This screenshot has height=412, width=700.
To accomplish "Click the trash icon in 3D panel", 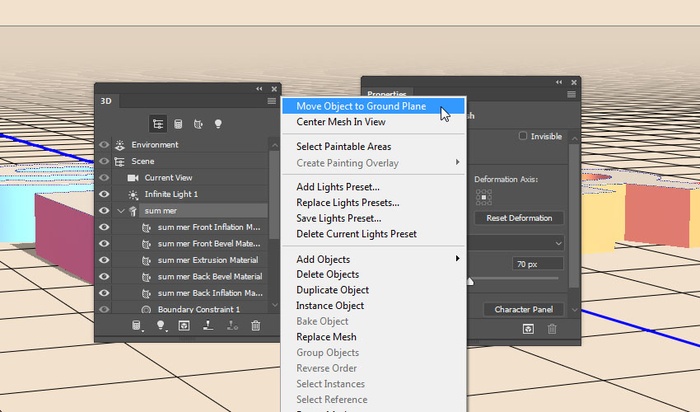I will 256,326.
